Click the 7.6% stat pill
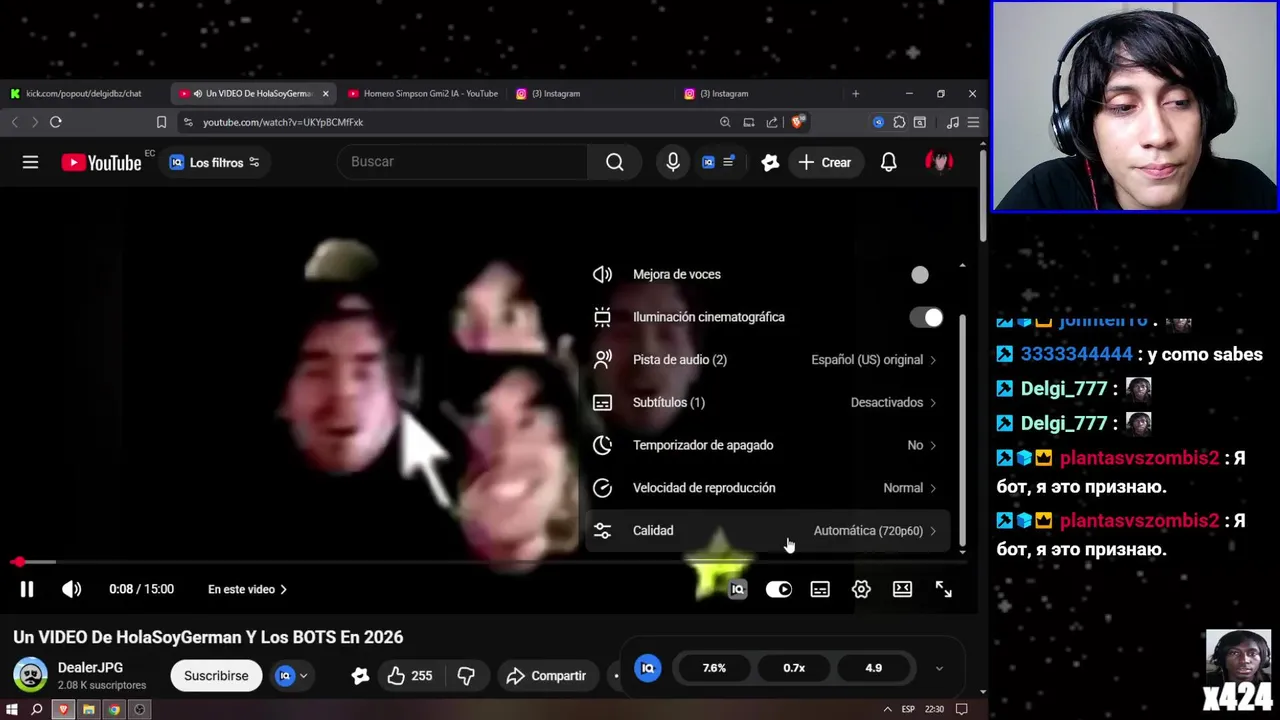This screenshot has height=720, width=1280. (714, 668)
